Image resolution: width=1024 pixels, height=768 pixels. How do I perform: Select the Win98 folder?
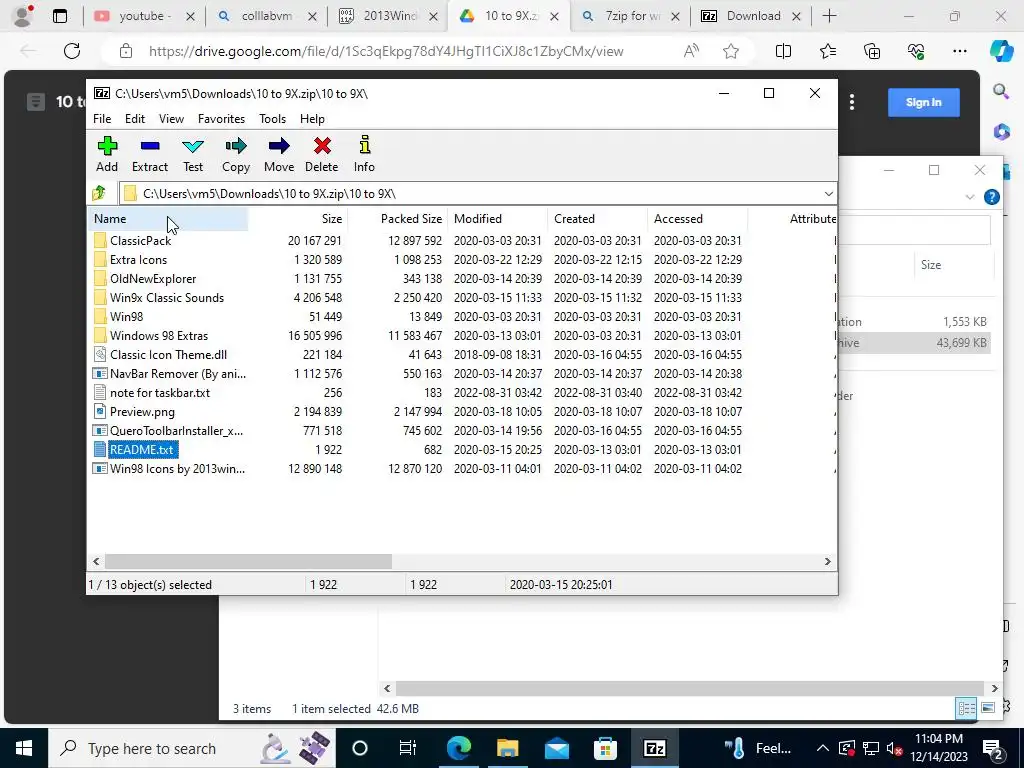tap(126, 316)
